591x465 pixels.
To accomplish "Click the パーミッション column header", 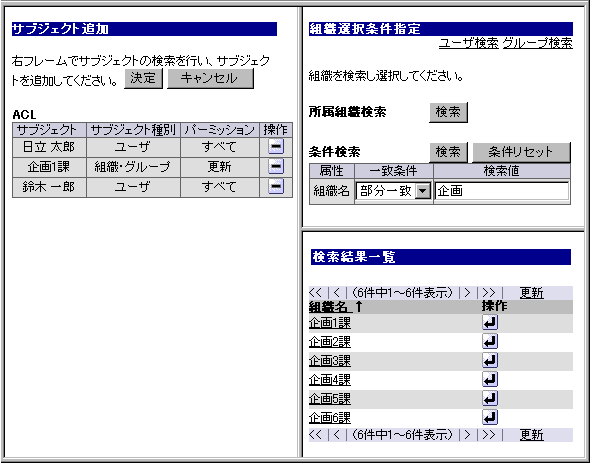I will pyautogui.click(x=220, y=130).
